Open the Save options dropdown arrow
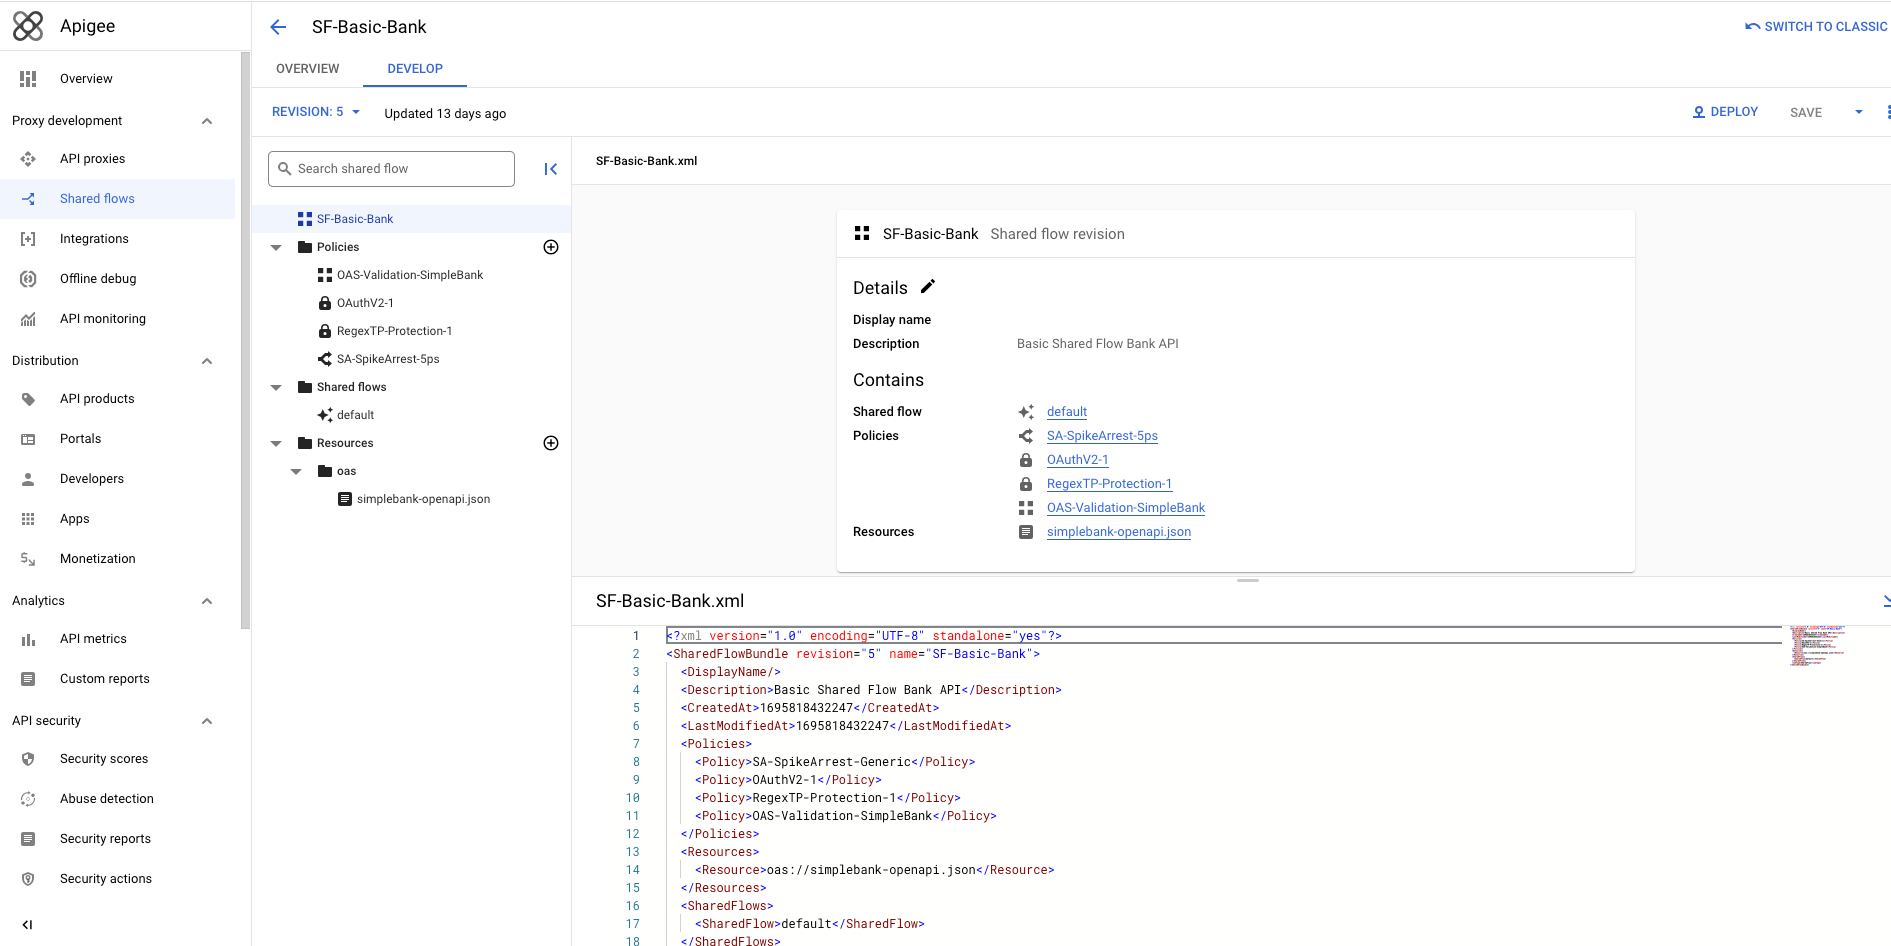Screen dimensions: 1891x946 (x=1859, y=112)
